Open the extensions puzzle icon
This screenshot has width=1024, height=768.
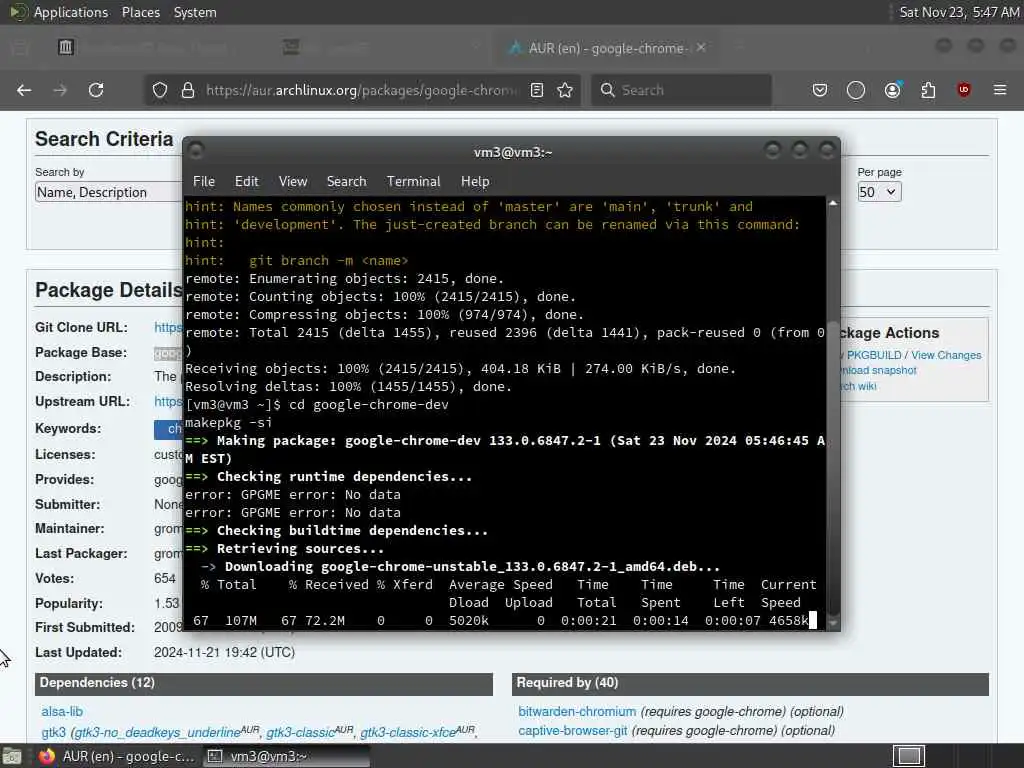tap(928, 90)
